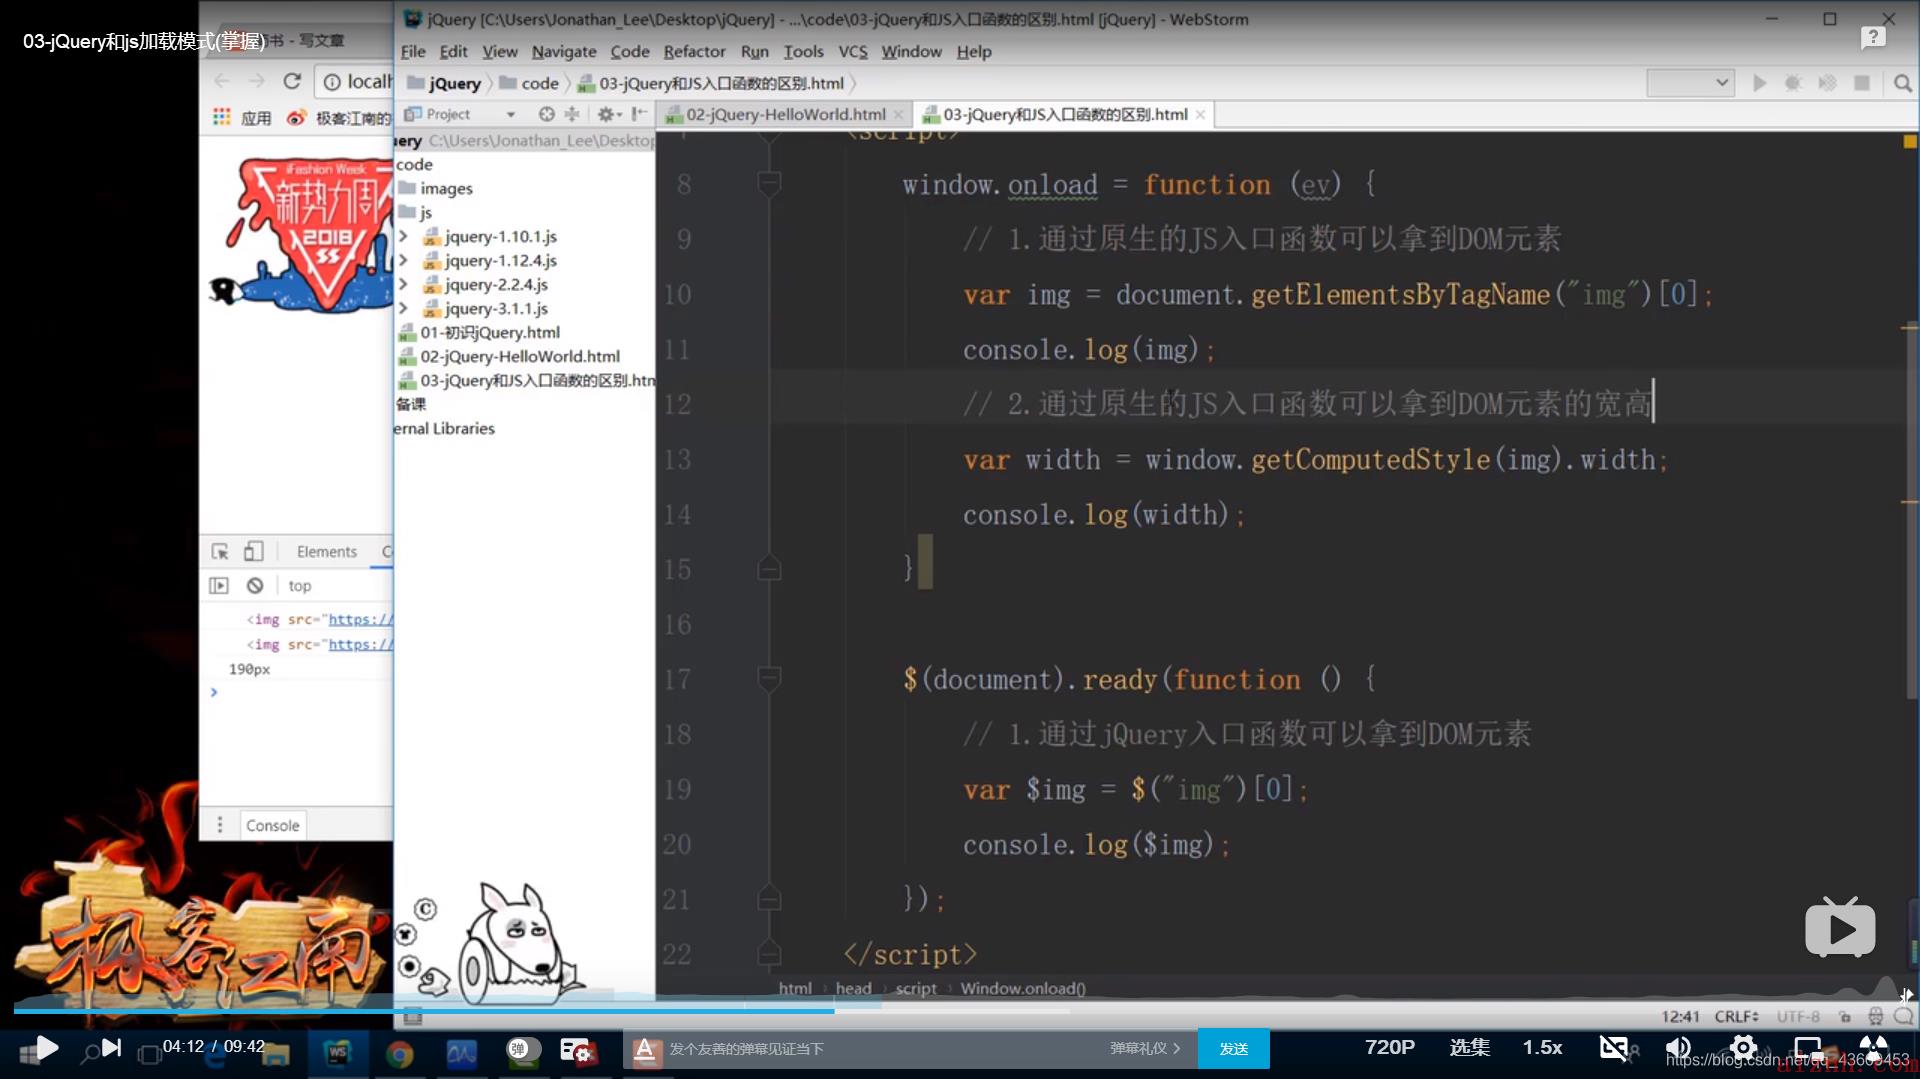
Task: Close the 02-jQuery-HelloWorld.html tab
Action: [x=898, y=114]
